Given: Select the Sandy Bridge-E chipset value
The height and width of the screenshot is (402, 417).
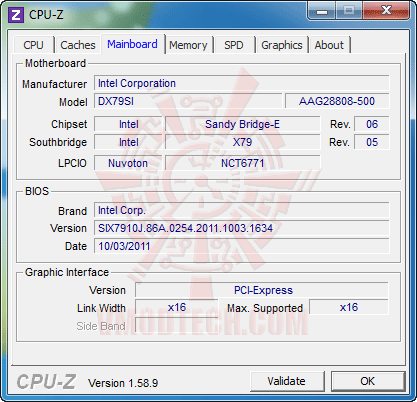Looking at the screenshot, I should point(243,124).
